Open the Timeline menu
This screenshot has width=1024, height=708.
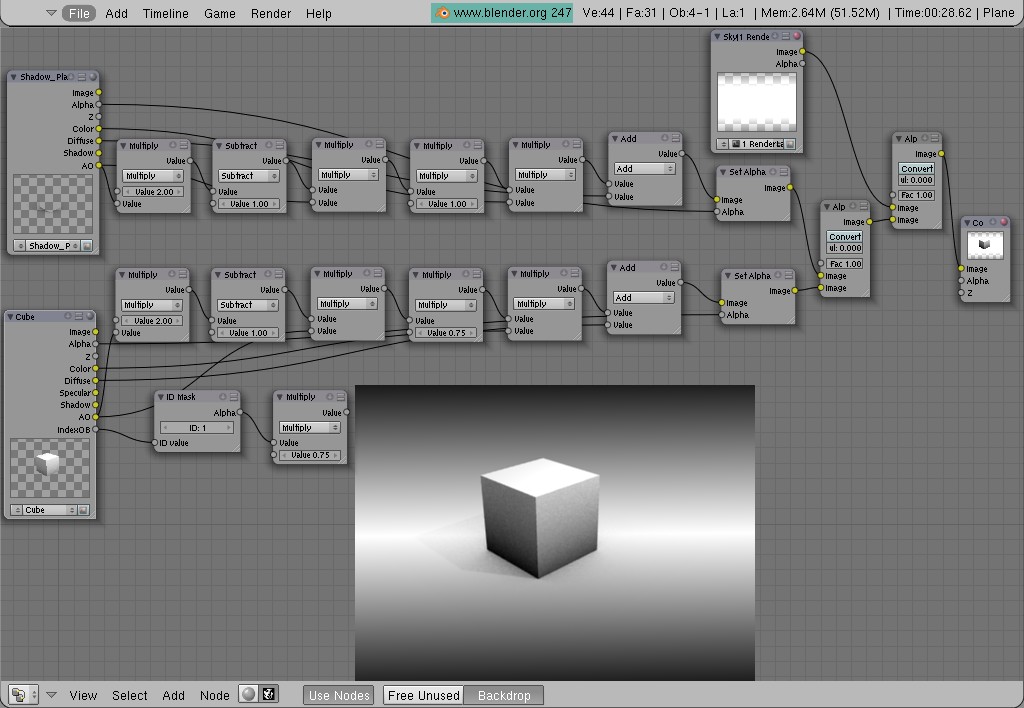[x=165, y=13]
